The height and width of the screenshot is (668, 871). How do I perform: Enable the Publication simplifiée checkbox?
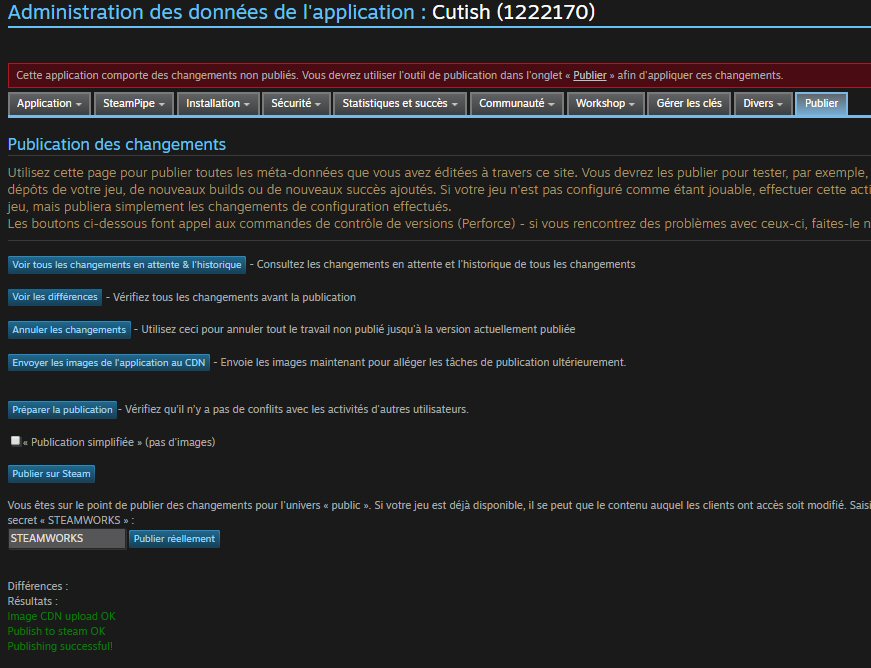[x=16, y=441]
